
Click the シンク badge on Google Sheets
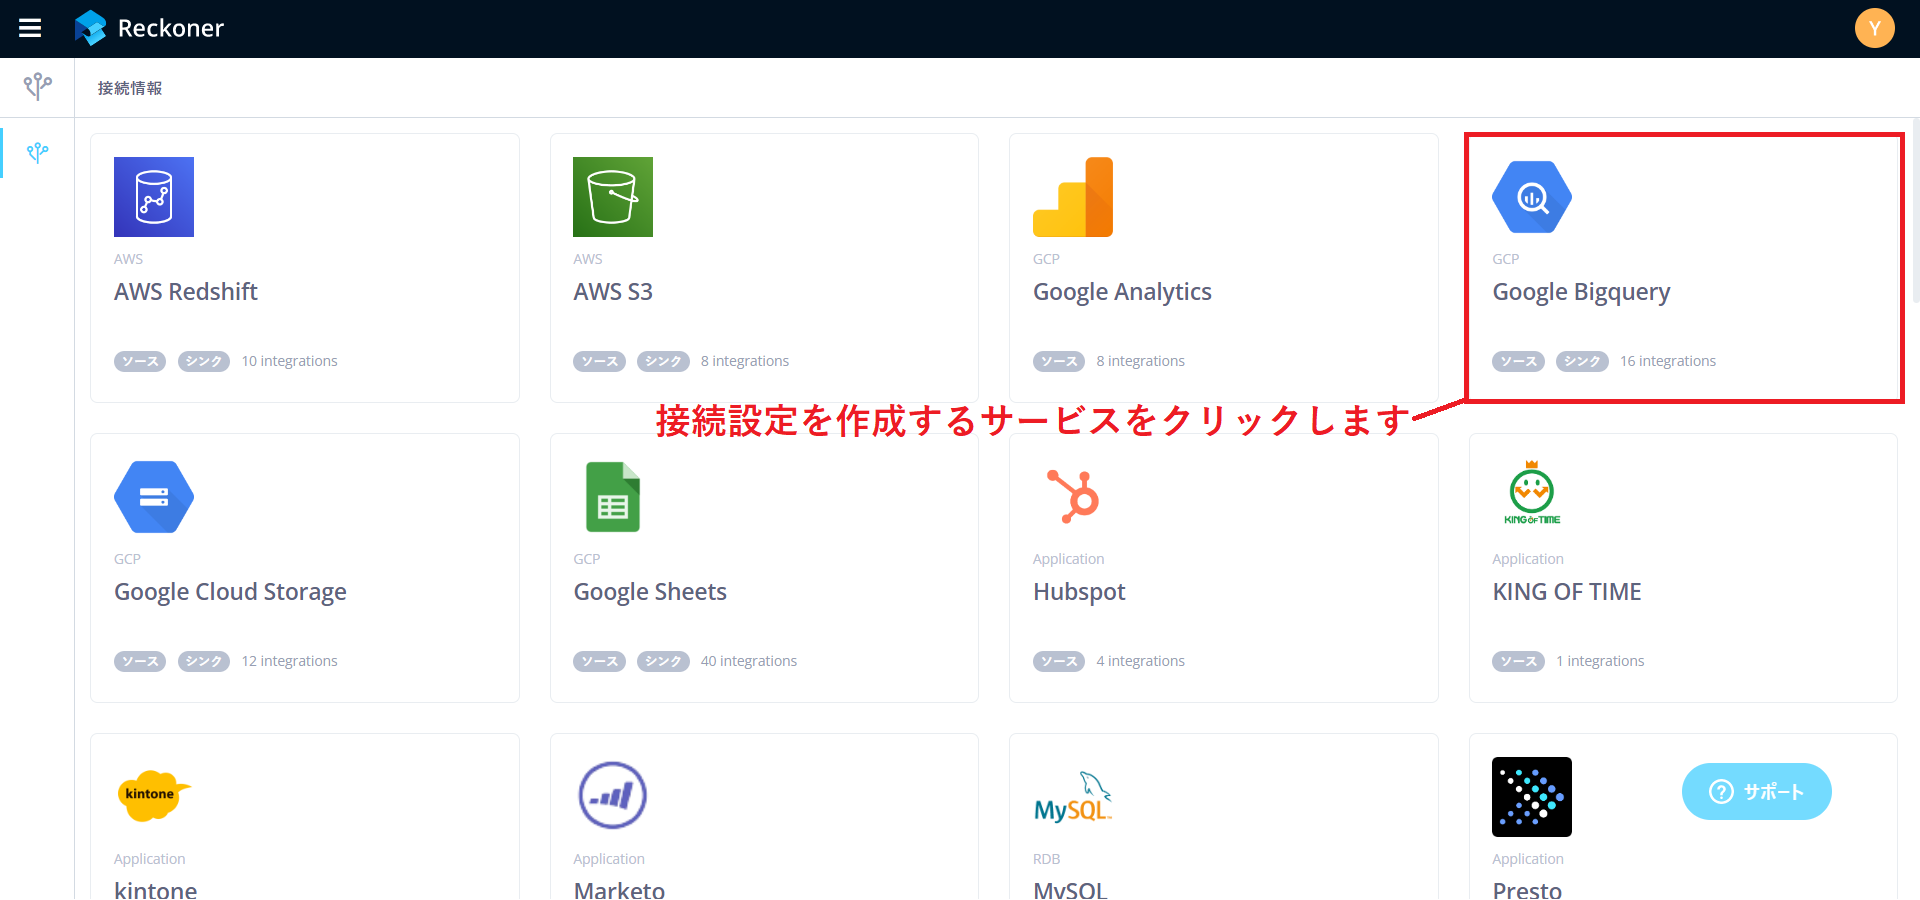tap(663, 661)
